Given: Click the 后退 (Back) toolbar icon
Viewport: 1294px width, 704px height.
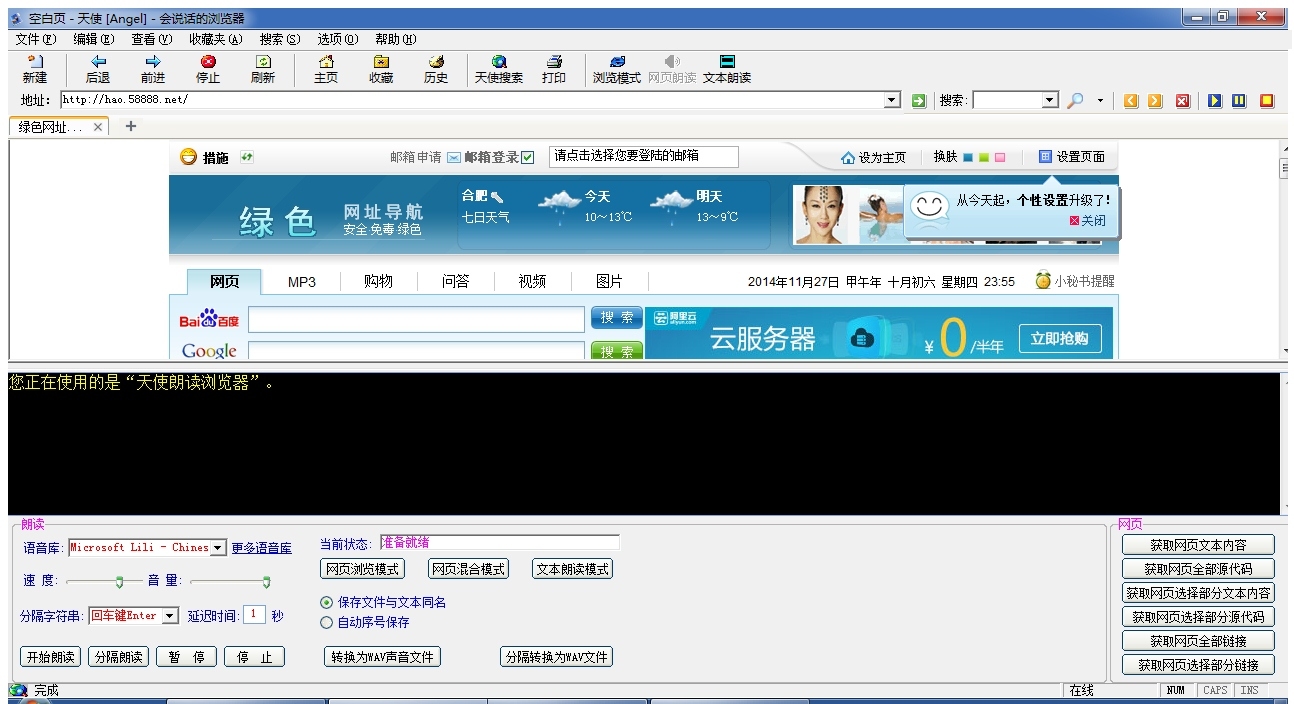Looking at the screenshot, I should click(98, 63).
